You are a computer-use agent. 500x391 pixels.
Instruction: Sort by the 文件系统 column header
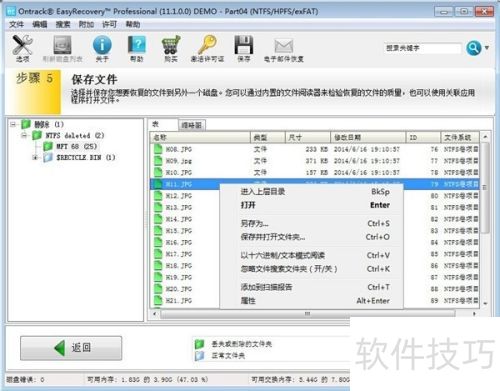tap(460, 137)
